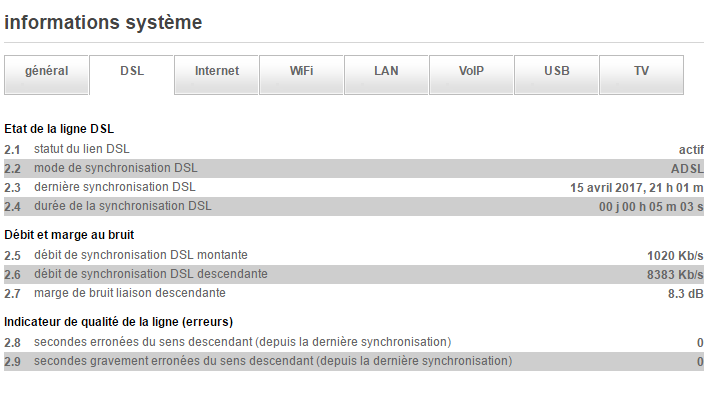
Task: Open the LAN tab
Action: tap(386, 72)
